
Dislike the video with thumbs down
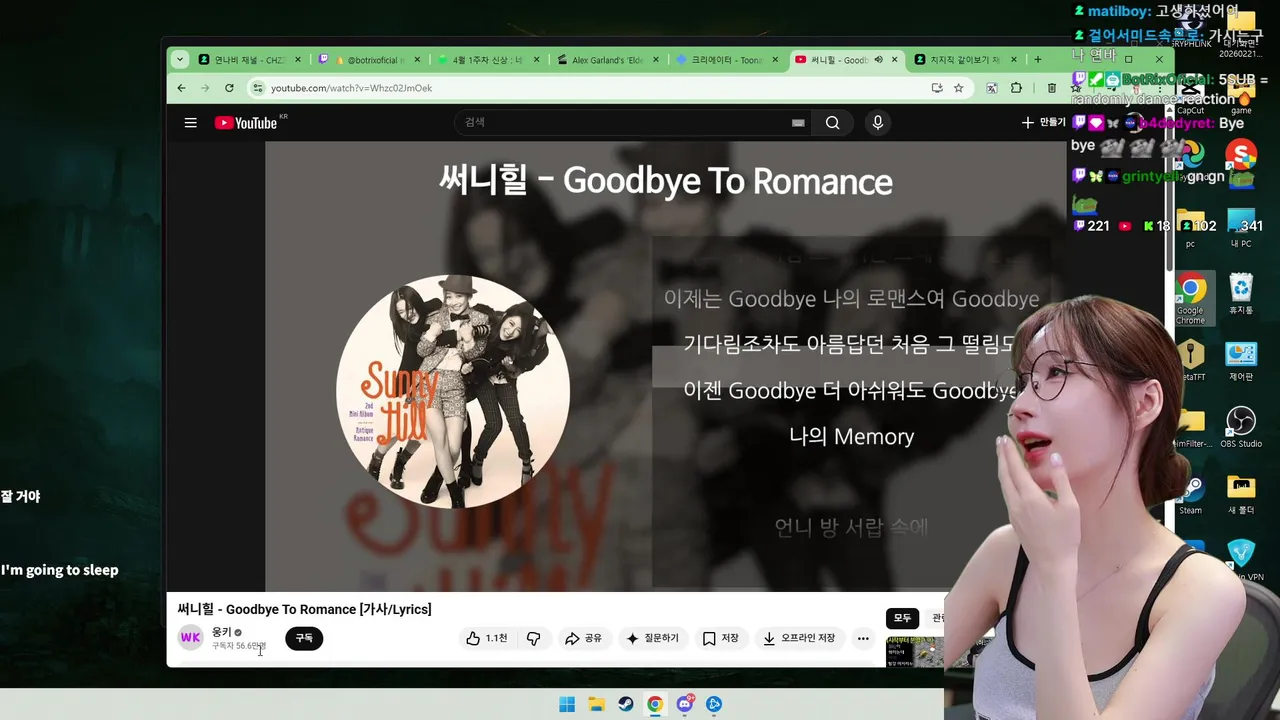(x=533, y=638)
